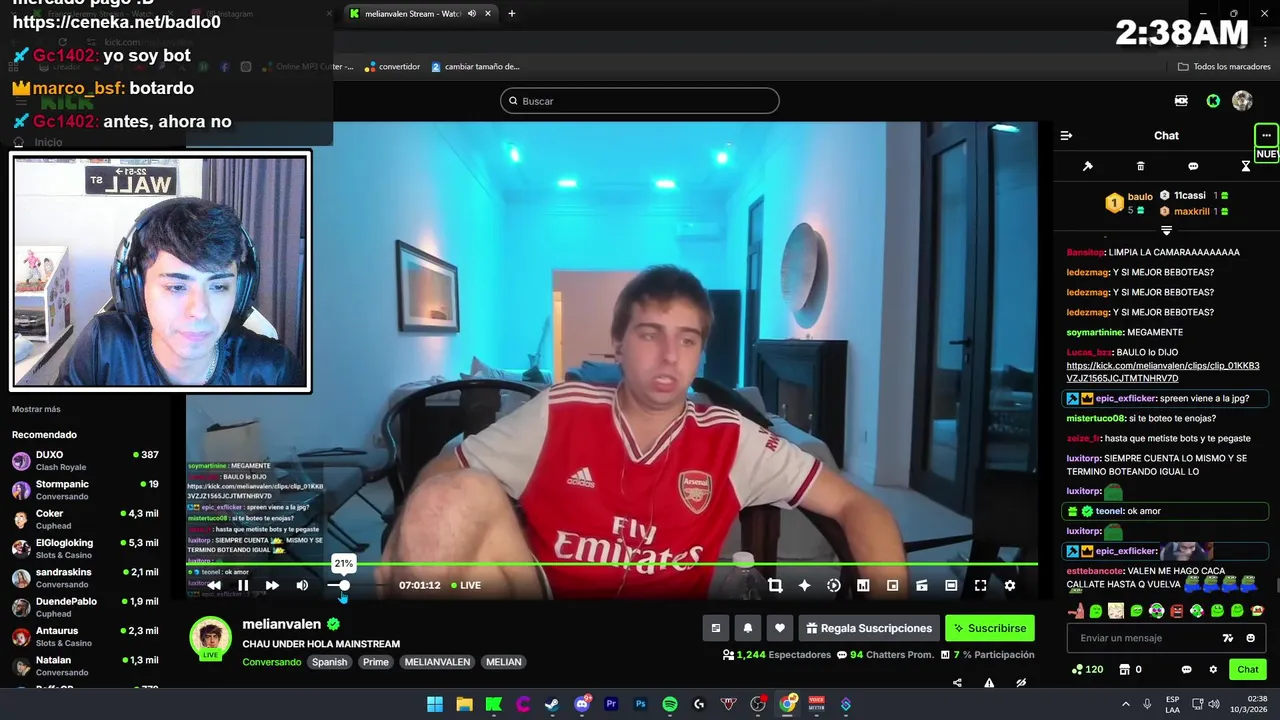Skip forward with the fast-forward button
This screenshot has height=720, width=1280.
[272, 585]
